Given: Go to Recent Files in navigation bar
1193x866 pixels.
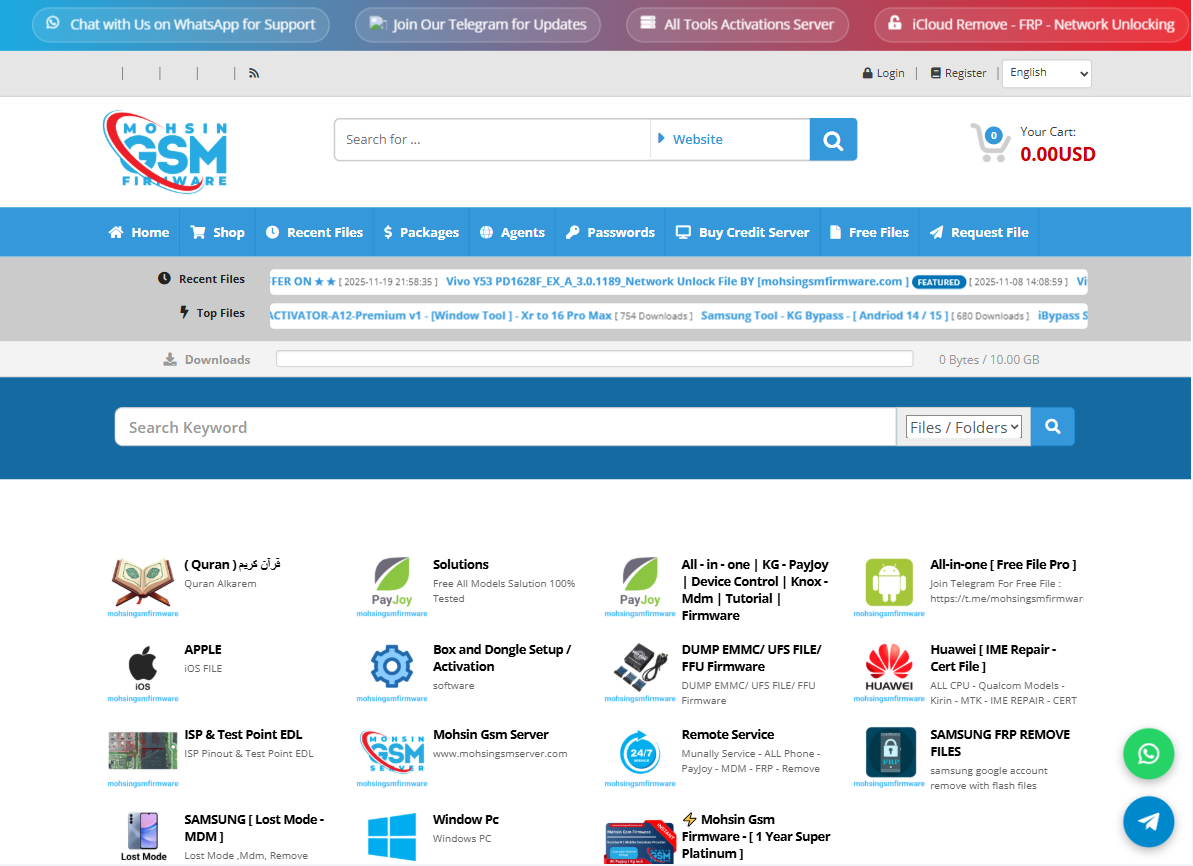Looking at the screenshot, I should tap(314, 232).
